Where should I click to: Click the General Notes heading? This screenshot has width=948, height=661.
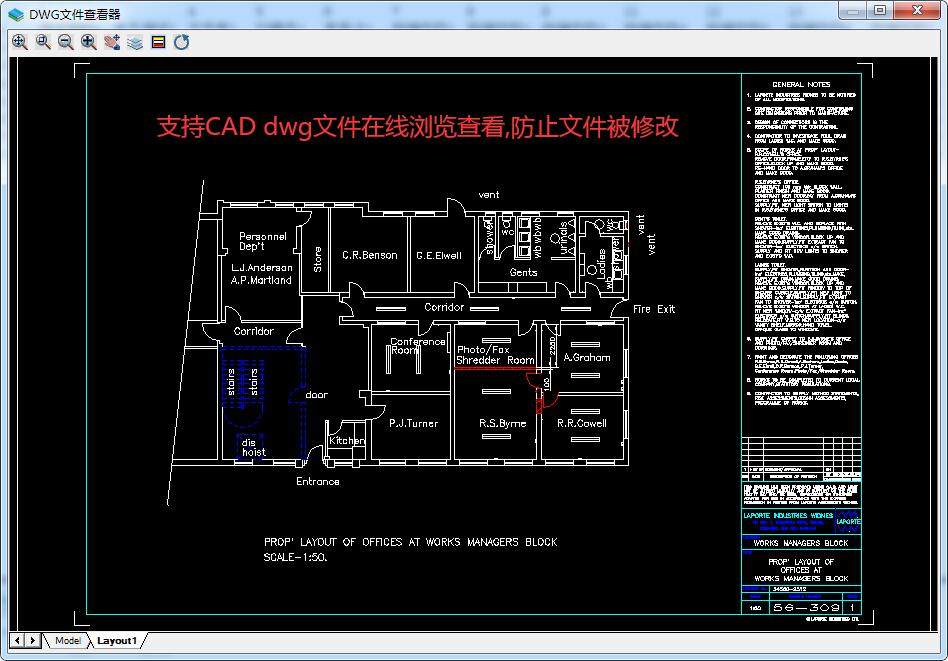(801, 85)
